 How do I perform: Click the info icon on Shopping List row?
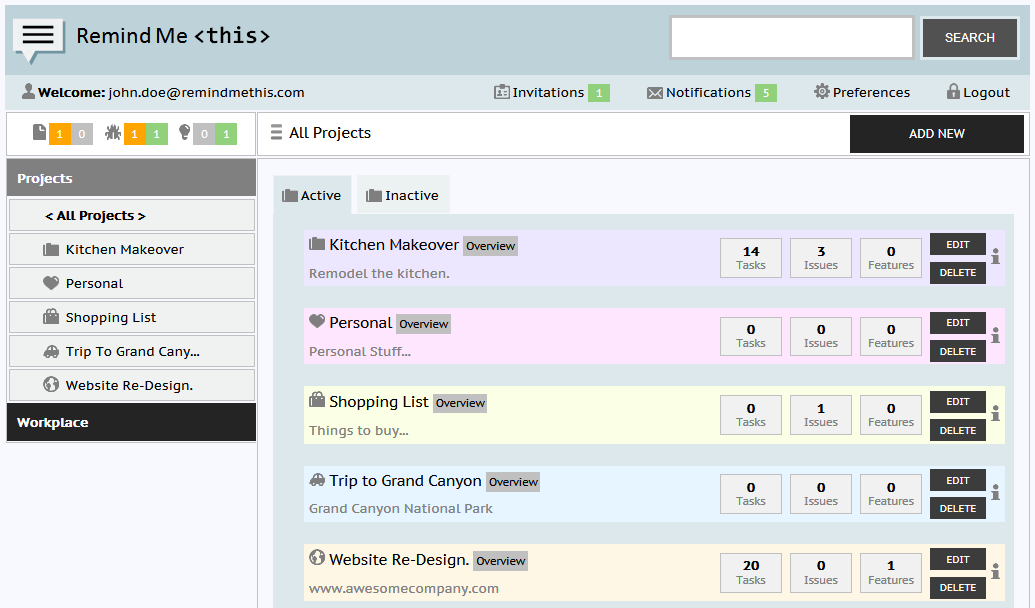point(995,414)
